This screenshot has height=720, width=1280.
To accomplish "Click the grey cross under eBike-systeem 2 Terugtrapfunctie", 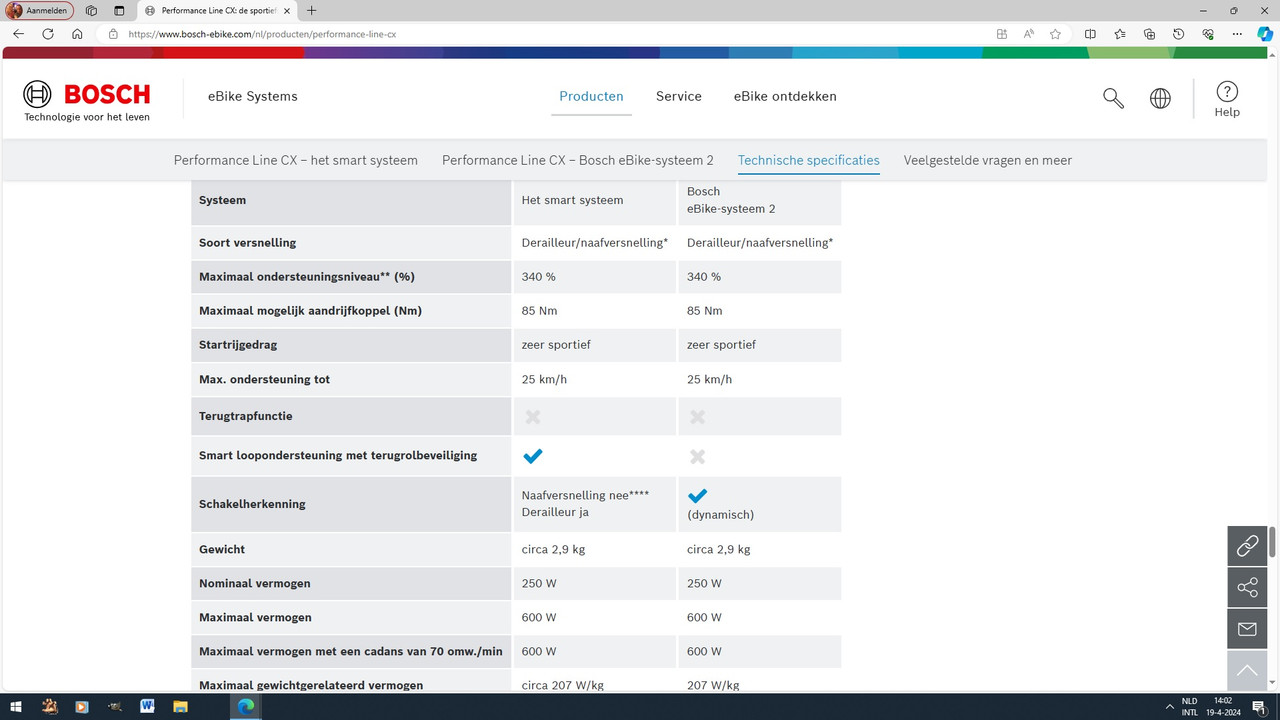I will [698, 416].
